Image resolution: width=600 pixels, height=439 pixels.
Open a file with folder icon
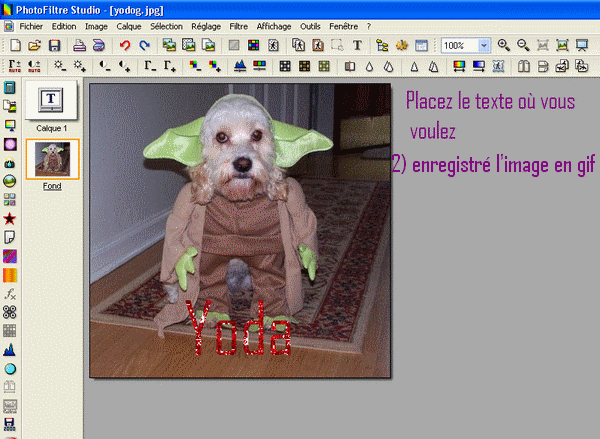[34, 45]
